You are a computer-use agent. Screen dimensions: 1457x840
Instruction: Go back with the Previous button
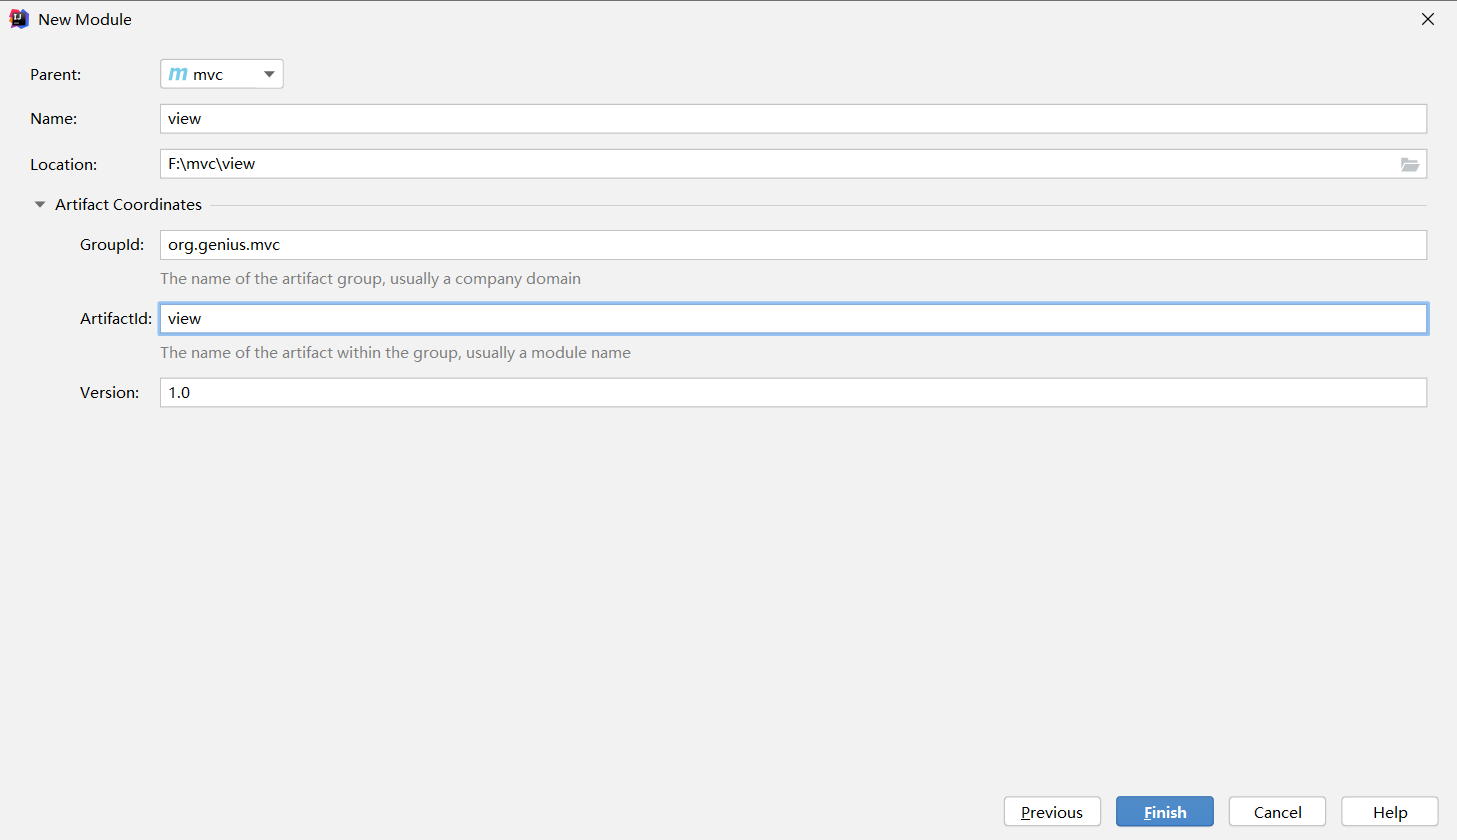1052,812
